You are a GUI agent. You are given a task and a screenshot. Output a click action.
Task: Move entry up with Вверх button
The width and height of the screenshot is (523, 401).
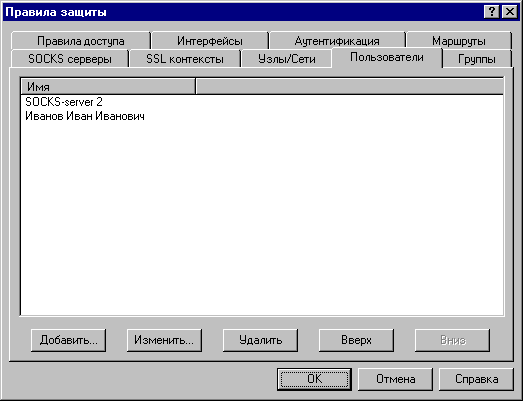pyautogui.click(x=356, y=340)
